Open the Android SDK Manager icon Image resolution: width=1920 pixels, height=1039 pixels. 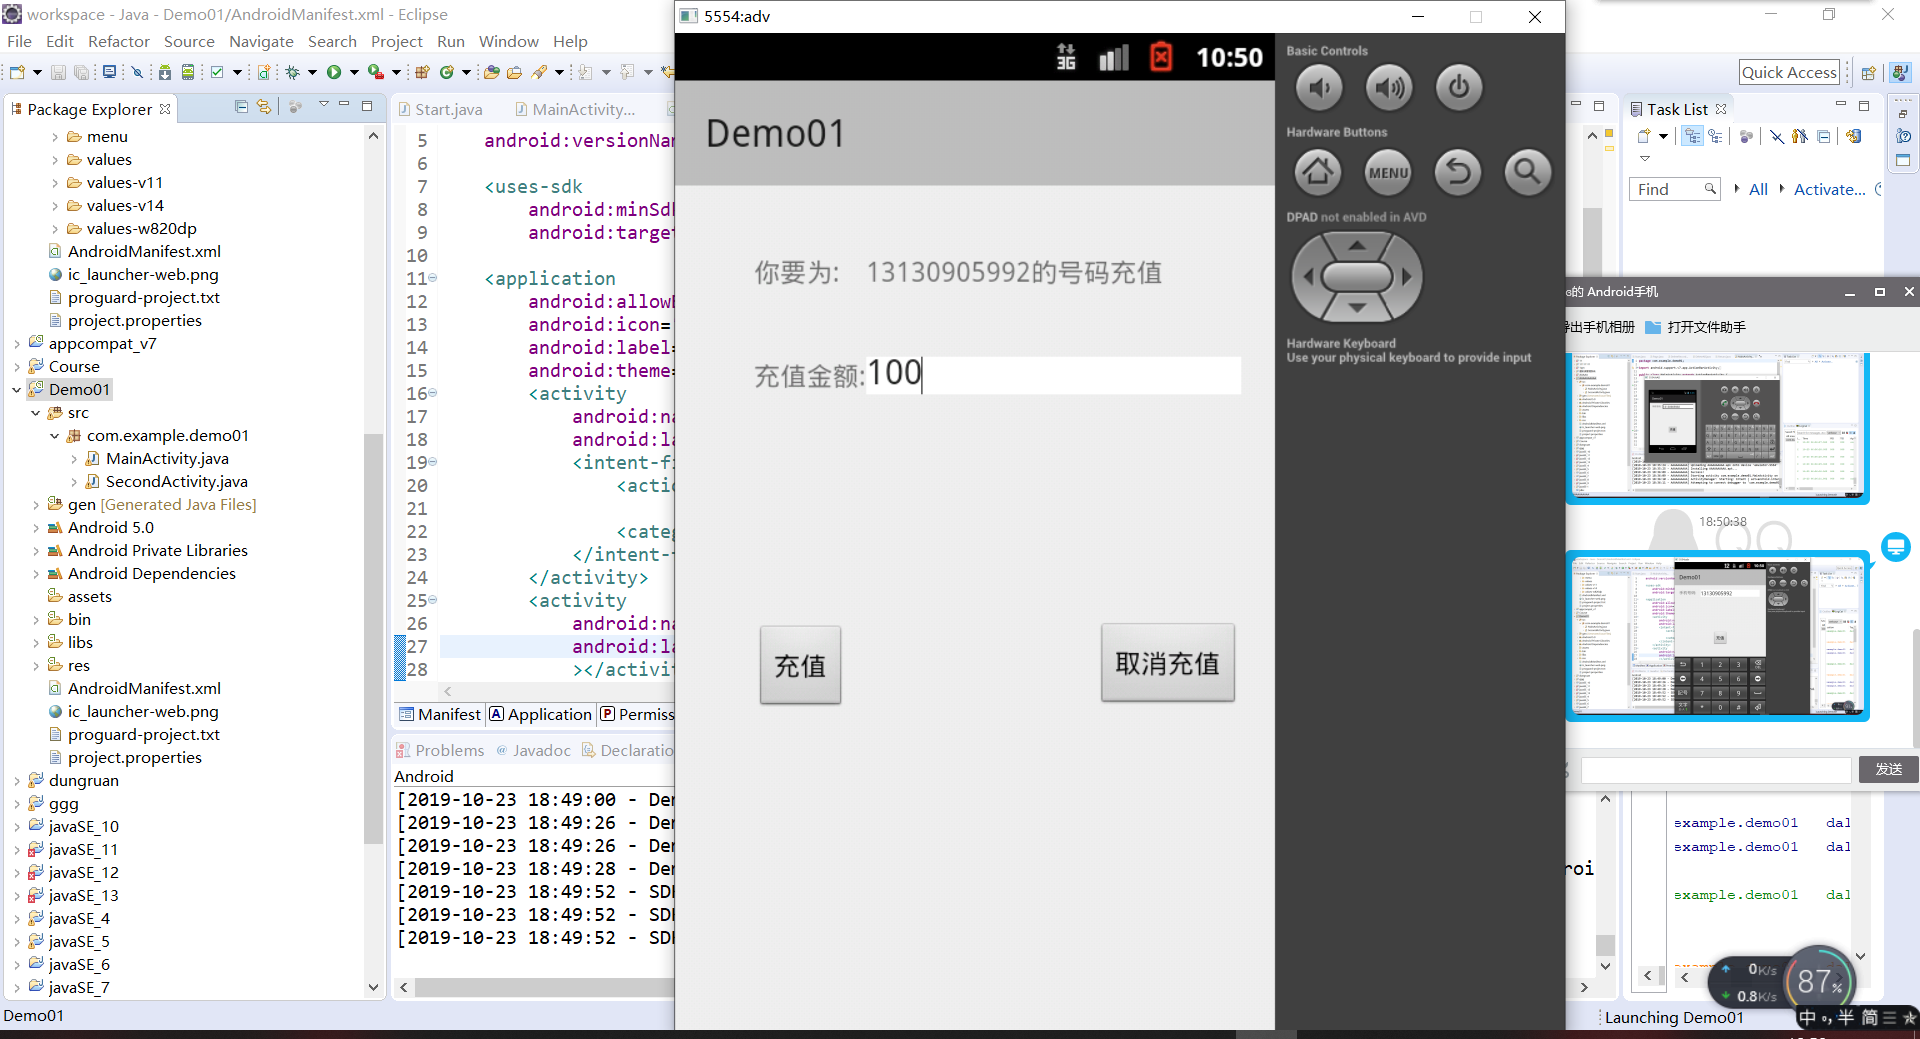coord(165,72)
